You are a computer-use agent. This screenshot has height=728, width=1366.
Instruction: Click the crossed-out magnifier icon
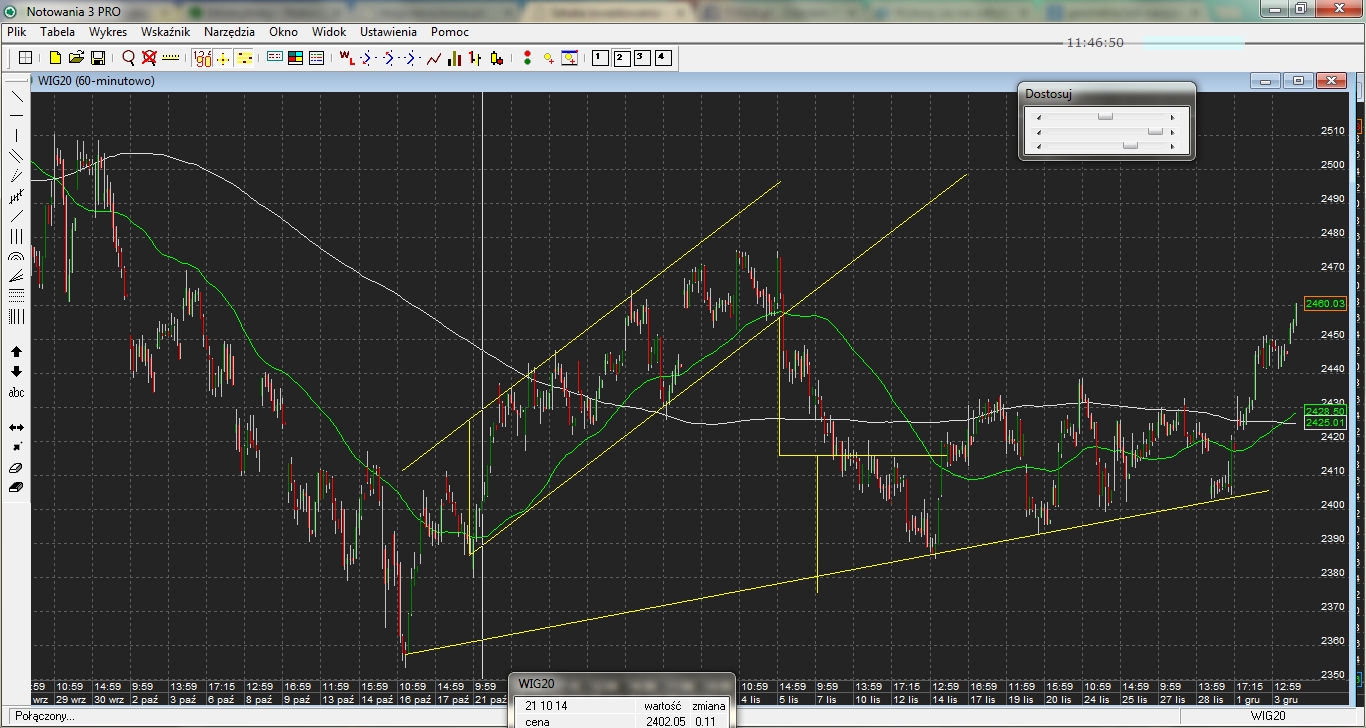tap(149, 58)
